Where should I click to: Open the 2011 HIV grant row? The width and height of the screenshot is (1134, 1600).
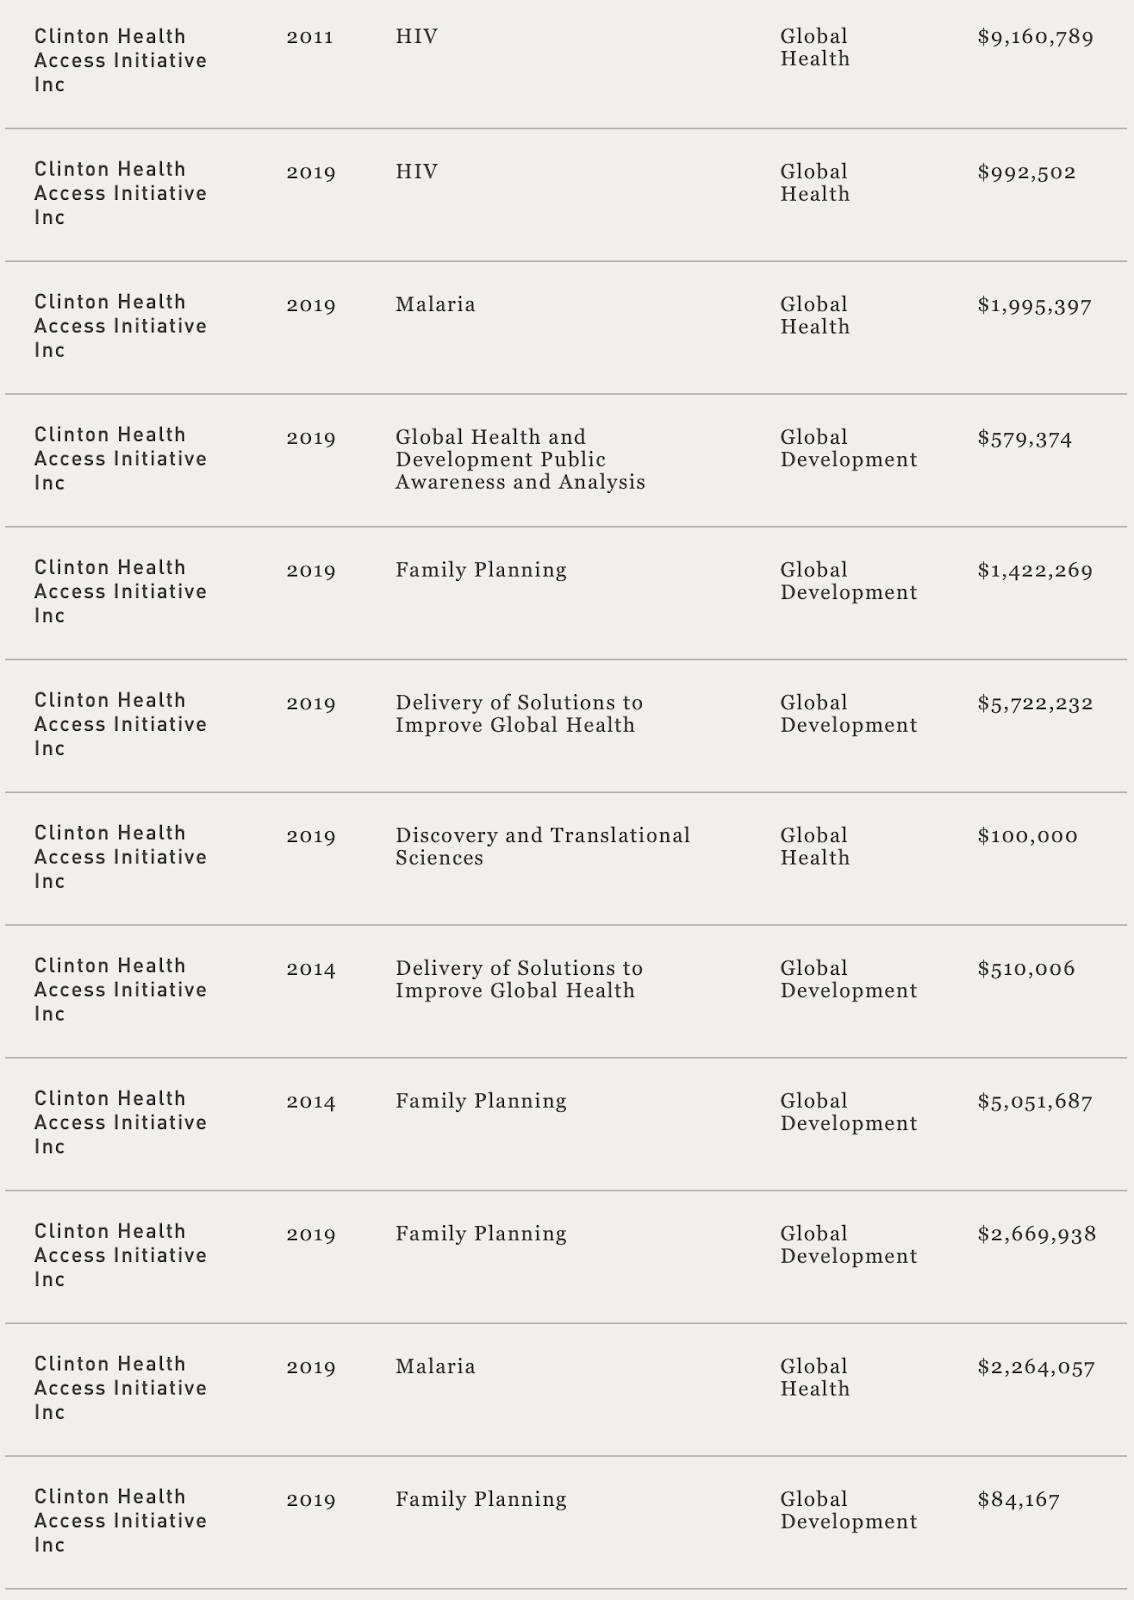pos(567,61)
